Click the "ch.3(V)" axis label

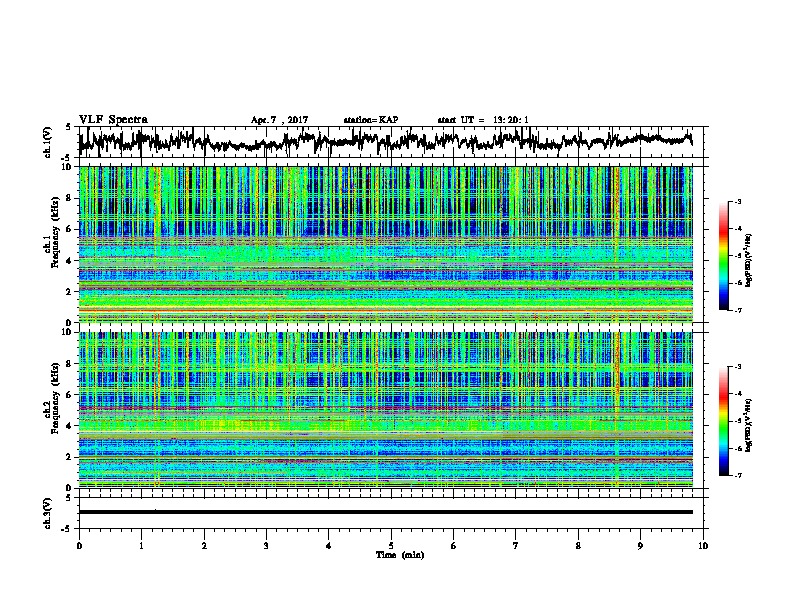coord(48,514)
